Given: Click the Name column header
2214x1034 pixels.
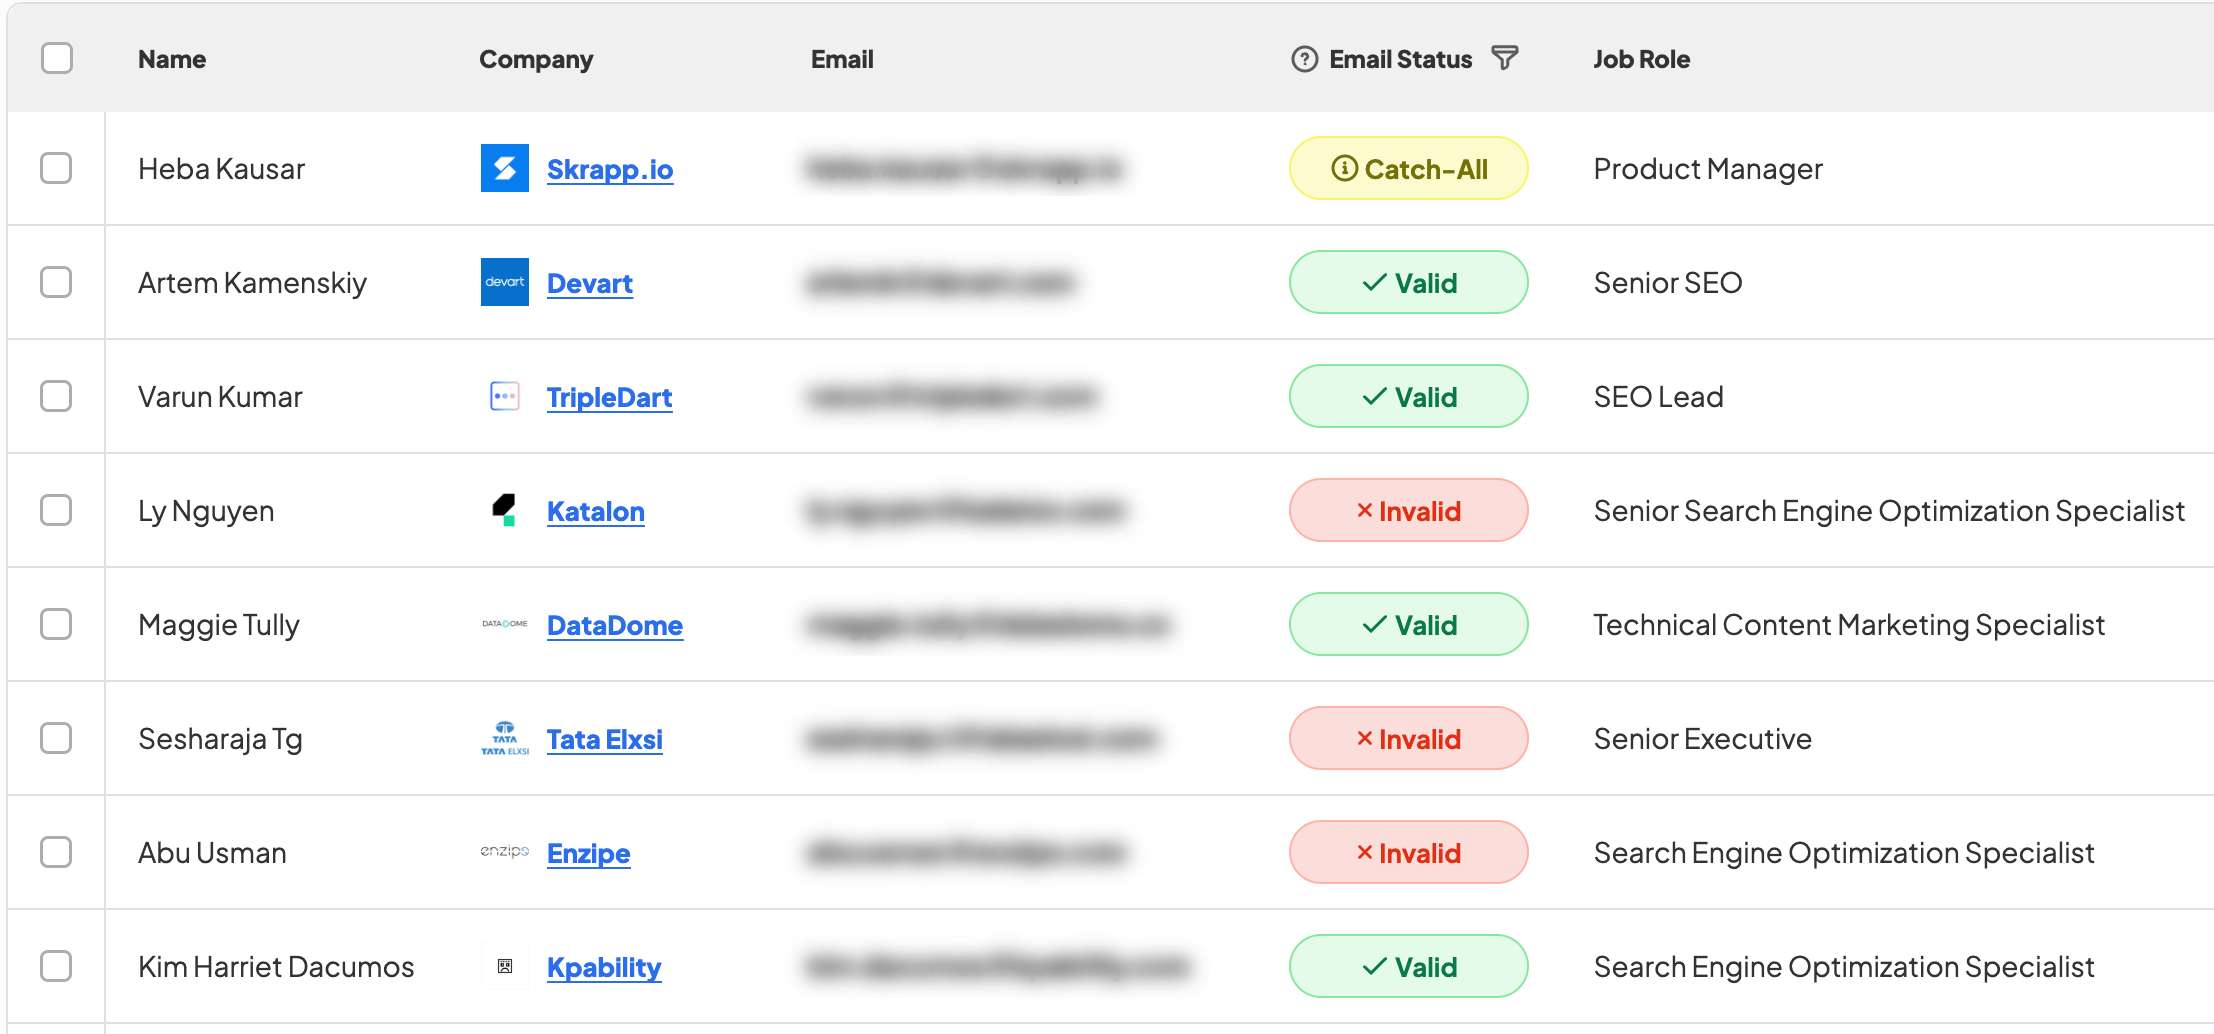Looking at the screenshot, I should (171, 58).
